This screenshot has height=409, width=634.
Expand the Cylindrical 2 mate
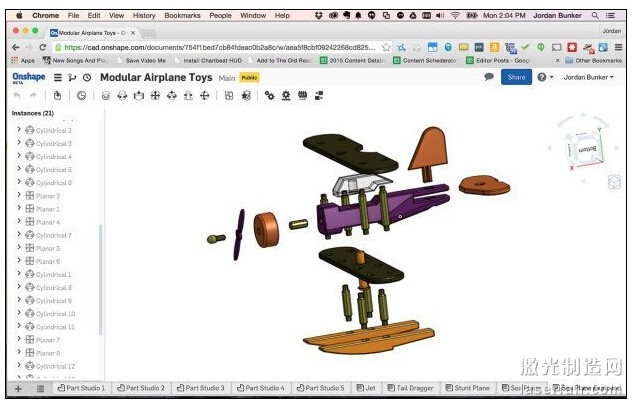coord(18,130)
